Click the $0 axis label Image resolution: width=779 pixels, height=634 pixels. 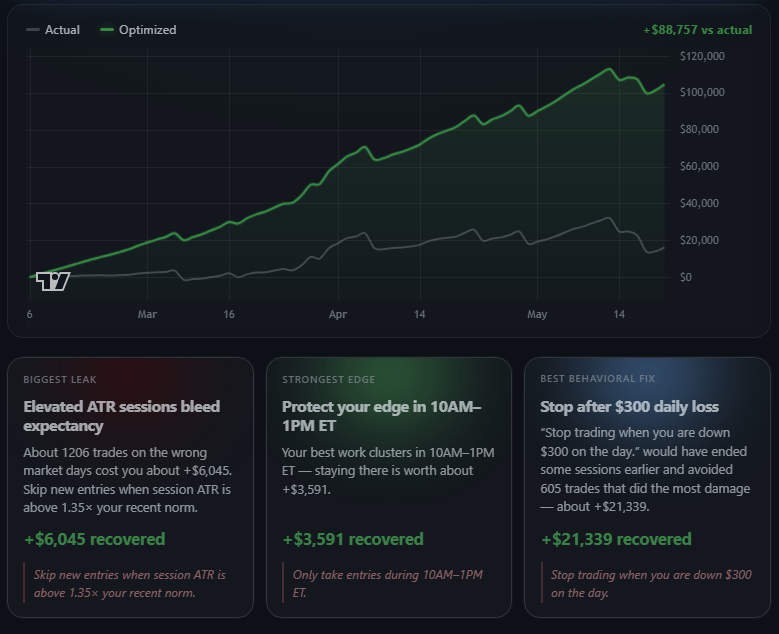point(686,277)
